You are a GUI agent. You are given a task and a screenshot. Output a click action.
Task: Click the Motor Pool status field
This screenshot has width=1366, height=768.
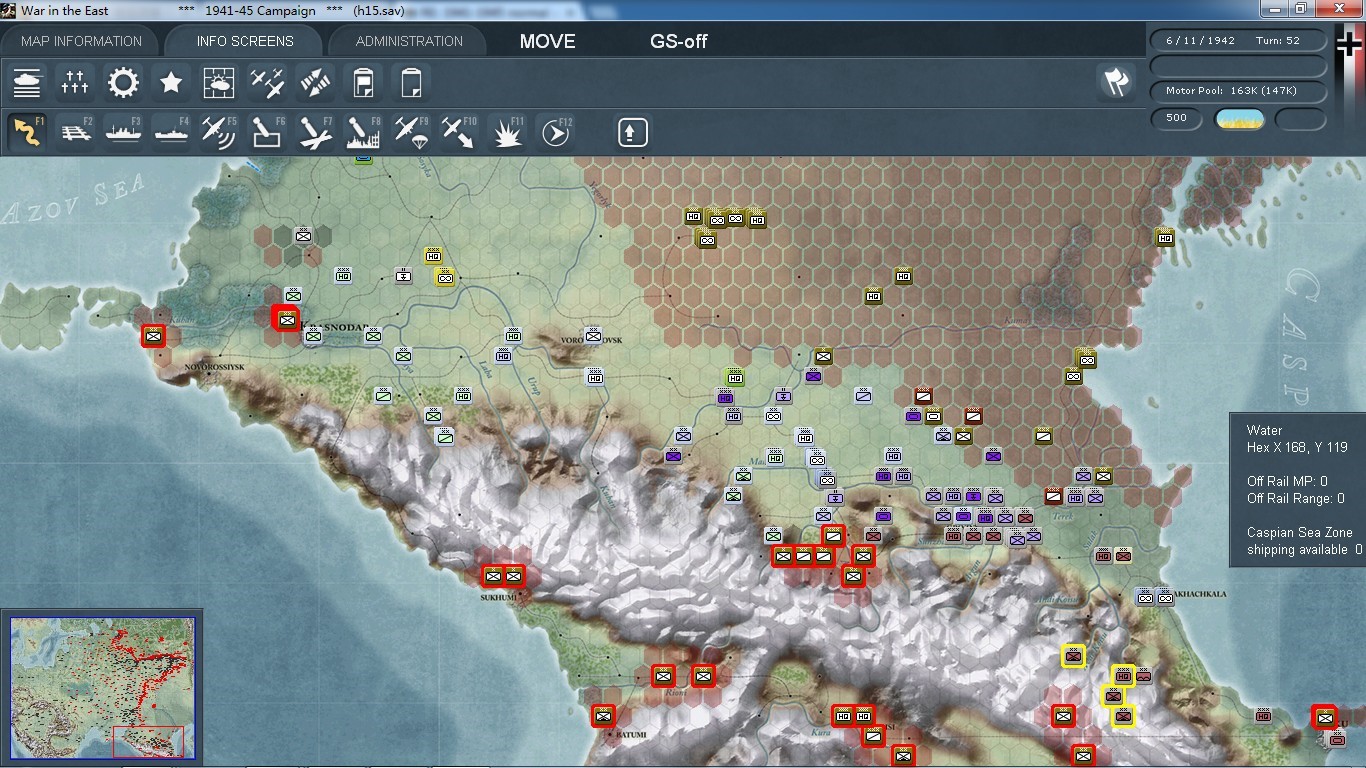tap(1239, 91)
